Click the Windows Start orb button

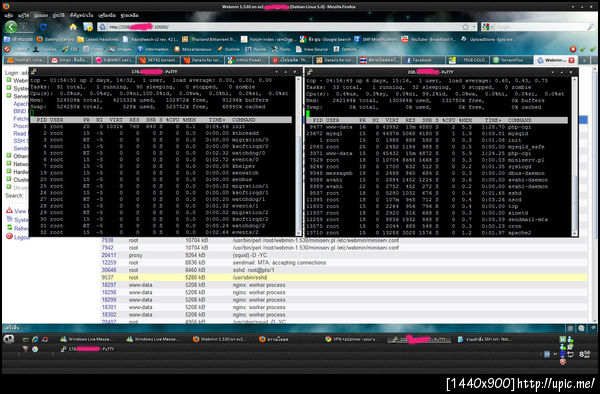coord(9,339)
